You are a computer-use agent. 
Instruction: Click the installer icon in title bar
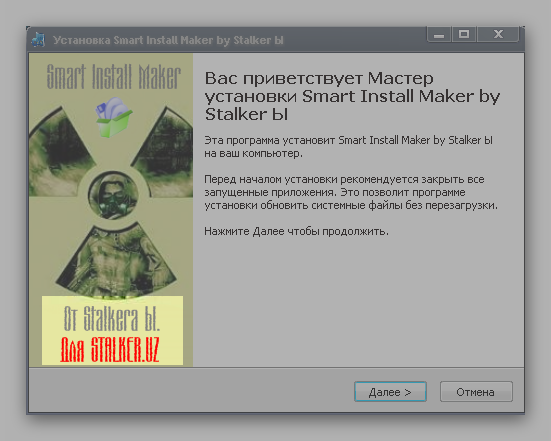pos(38,40)
